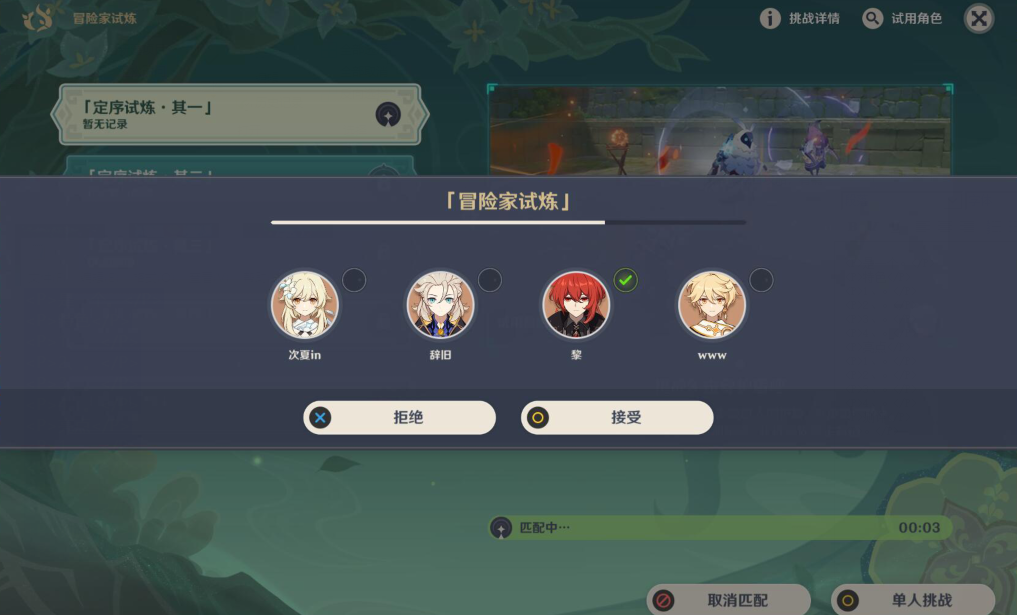Select 次夏in's player avatar
The width and height of the screenshot is (1017, 615).
pyautogui.click(x=305, y=305)
